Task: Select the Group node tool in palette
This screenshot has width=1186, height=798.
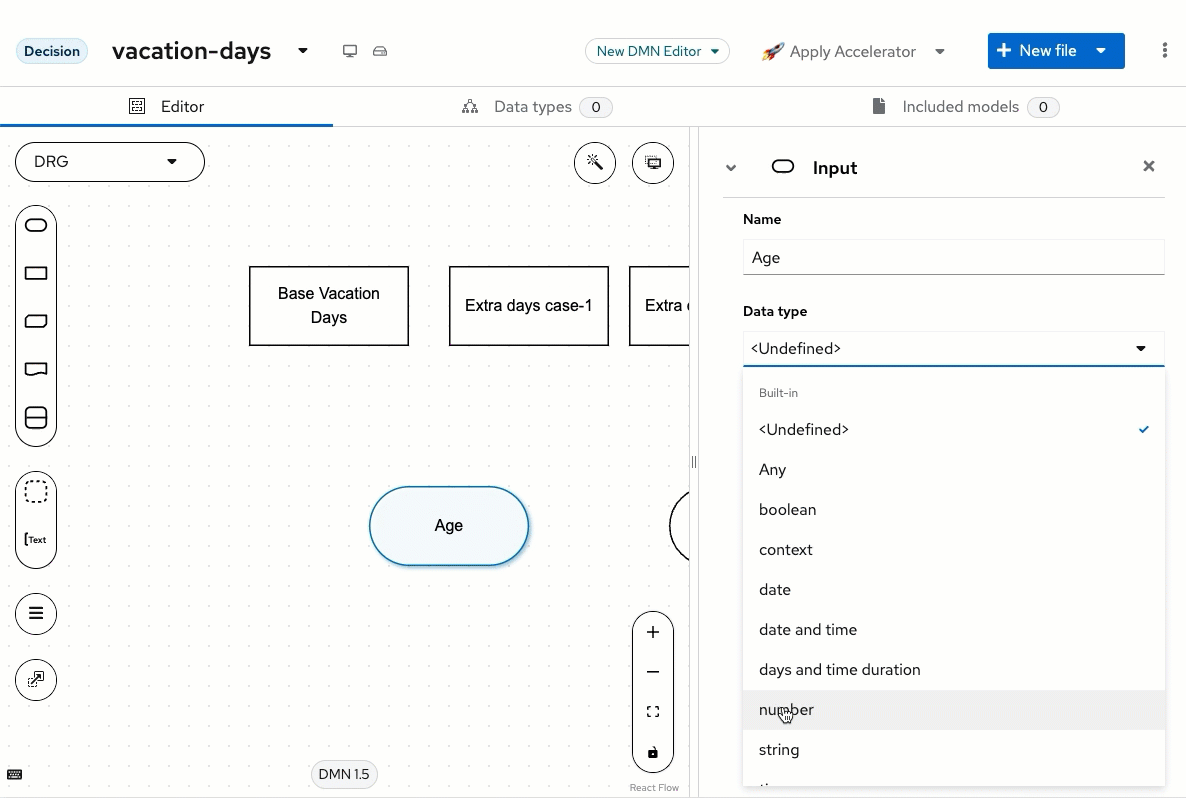Action: click(36, 492)
